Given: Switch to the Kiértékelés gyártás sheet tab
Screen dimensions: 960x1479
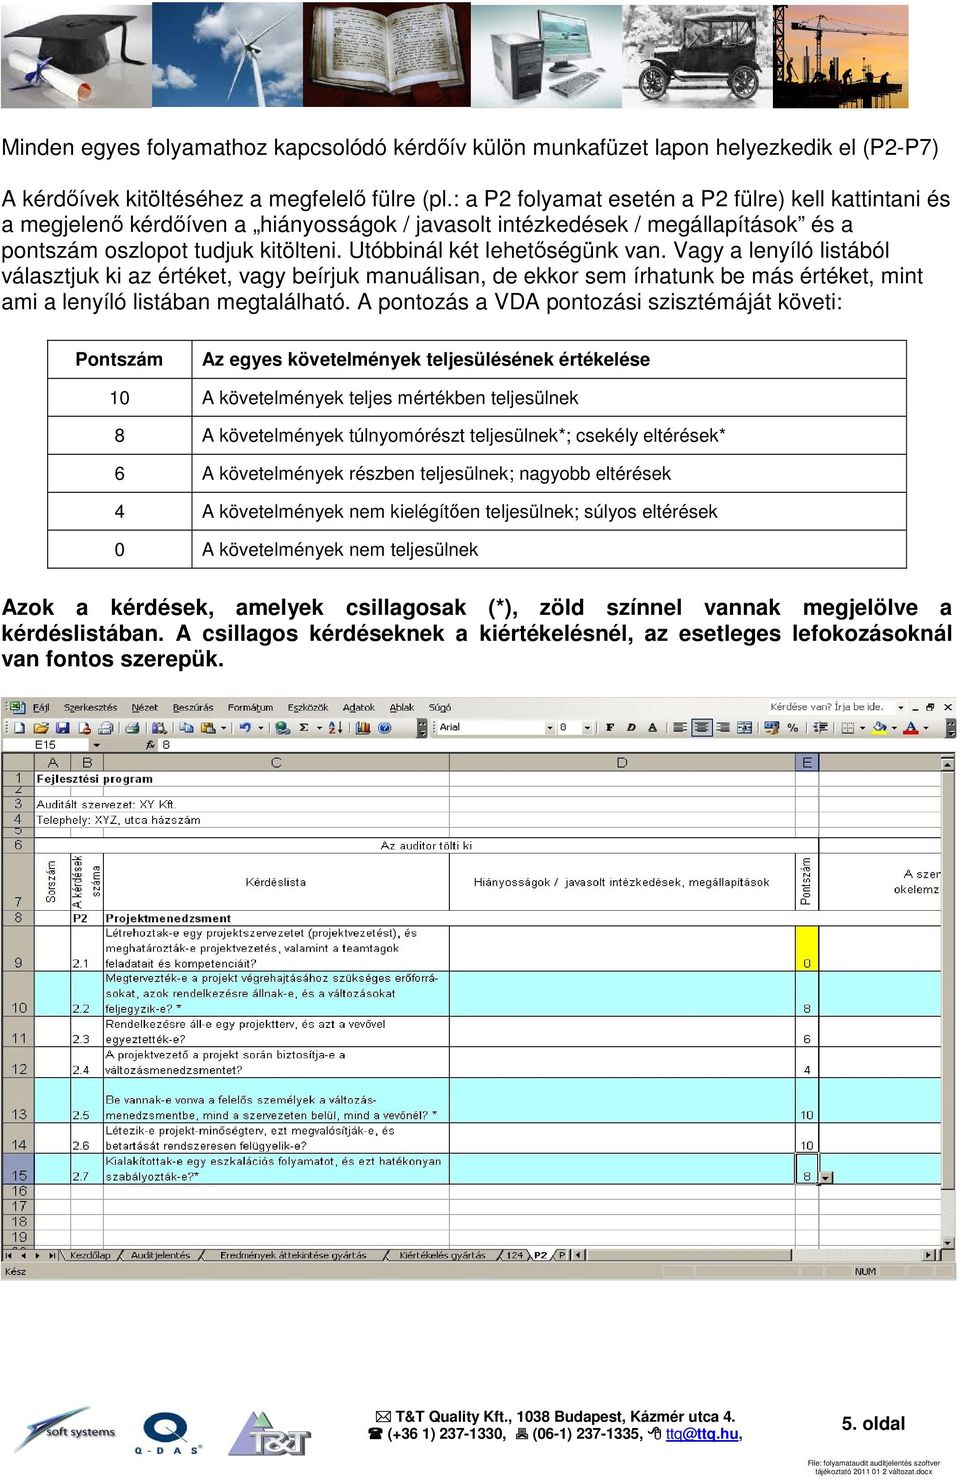Looking at the screenshot, I should (x=442, y=1255).
